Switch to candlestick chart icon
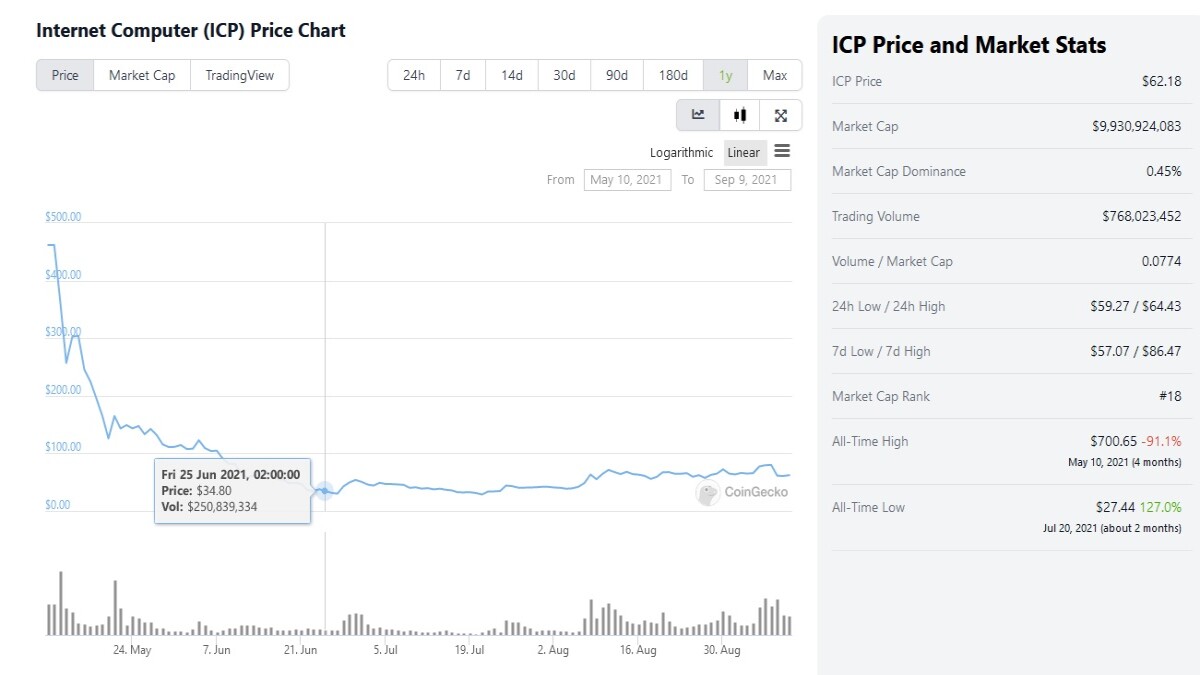 click(x=740, y=115)
